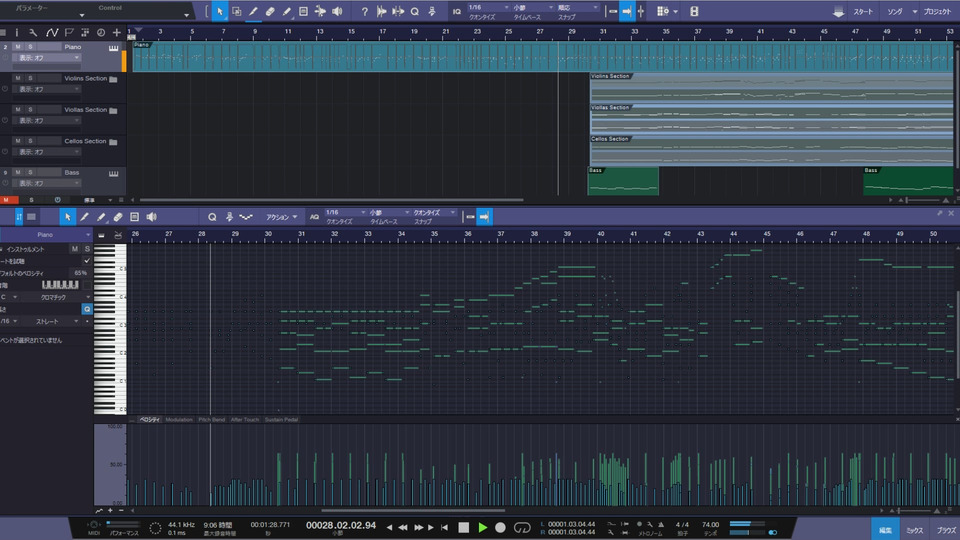Mute the Piano track
Viewport: 960px width, 540px height.
18,47
